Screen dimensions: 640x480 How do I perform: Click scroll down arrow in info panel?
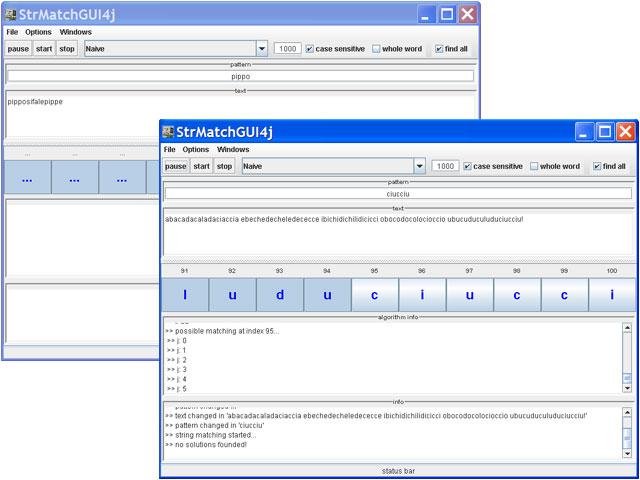point(627,453)
